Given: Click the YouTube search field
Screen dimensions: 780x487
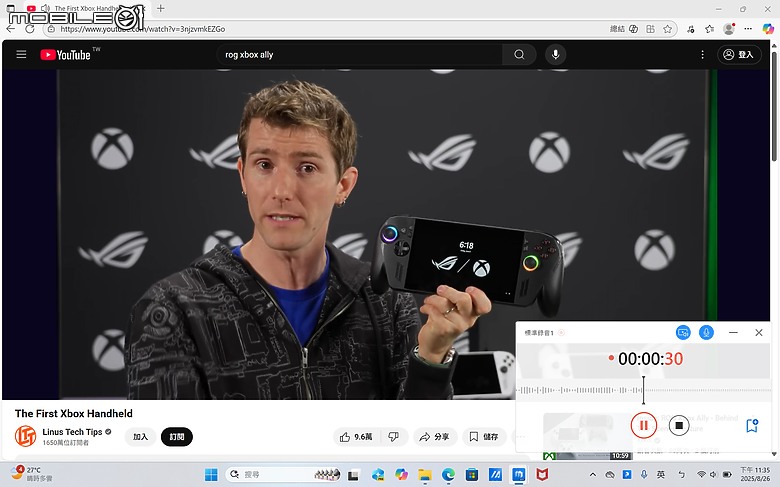Looking at the screenshot, I should pyautogui.click(x=359, y=55).
